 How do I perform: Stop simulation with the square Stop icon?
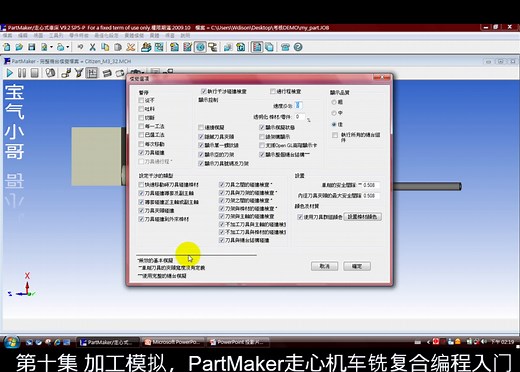(x=34, y=73)
